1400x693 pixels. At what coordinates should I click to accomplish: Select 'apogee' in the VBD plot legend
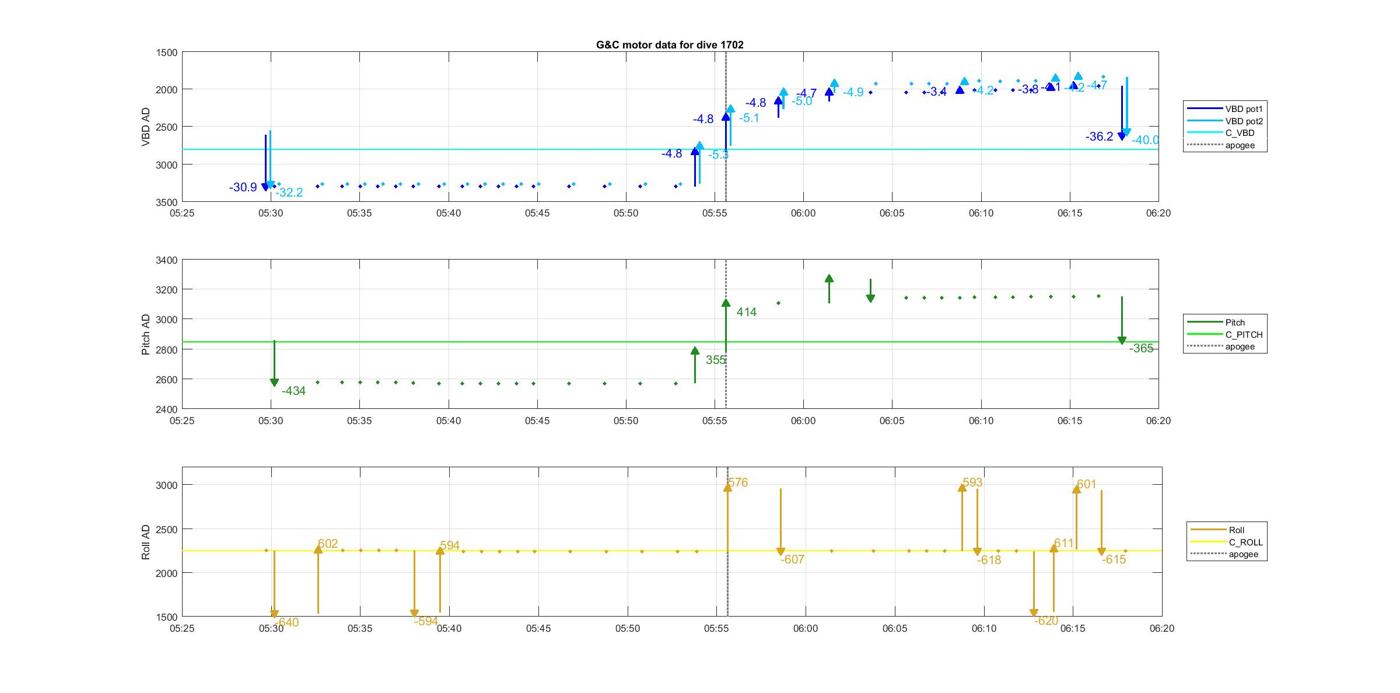1222,146
